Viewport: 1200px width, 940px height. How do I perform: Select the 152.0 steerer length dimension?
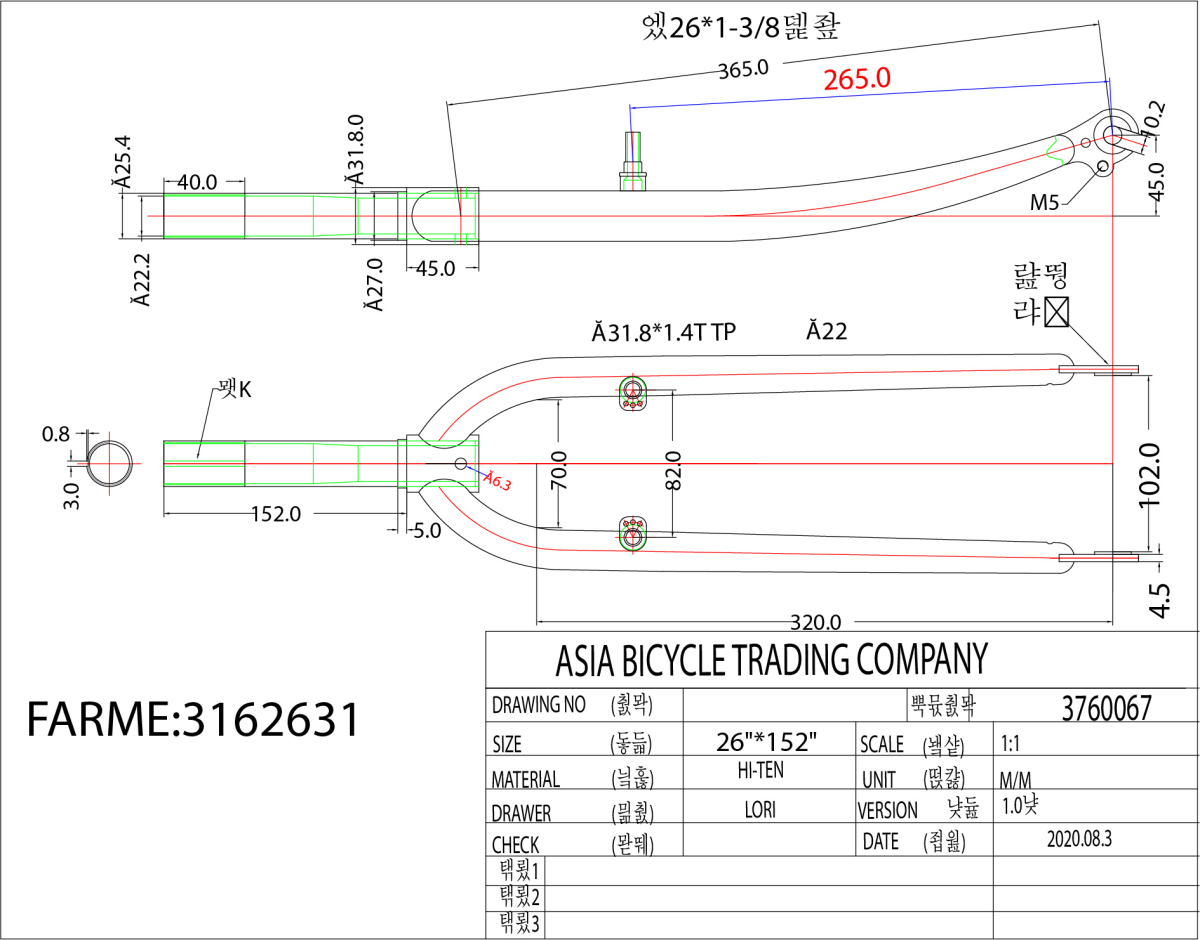coord(275,514)
